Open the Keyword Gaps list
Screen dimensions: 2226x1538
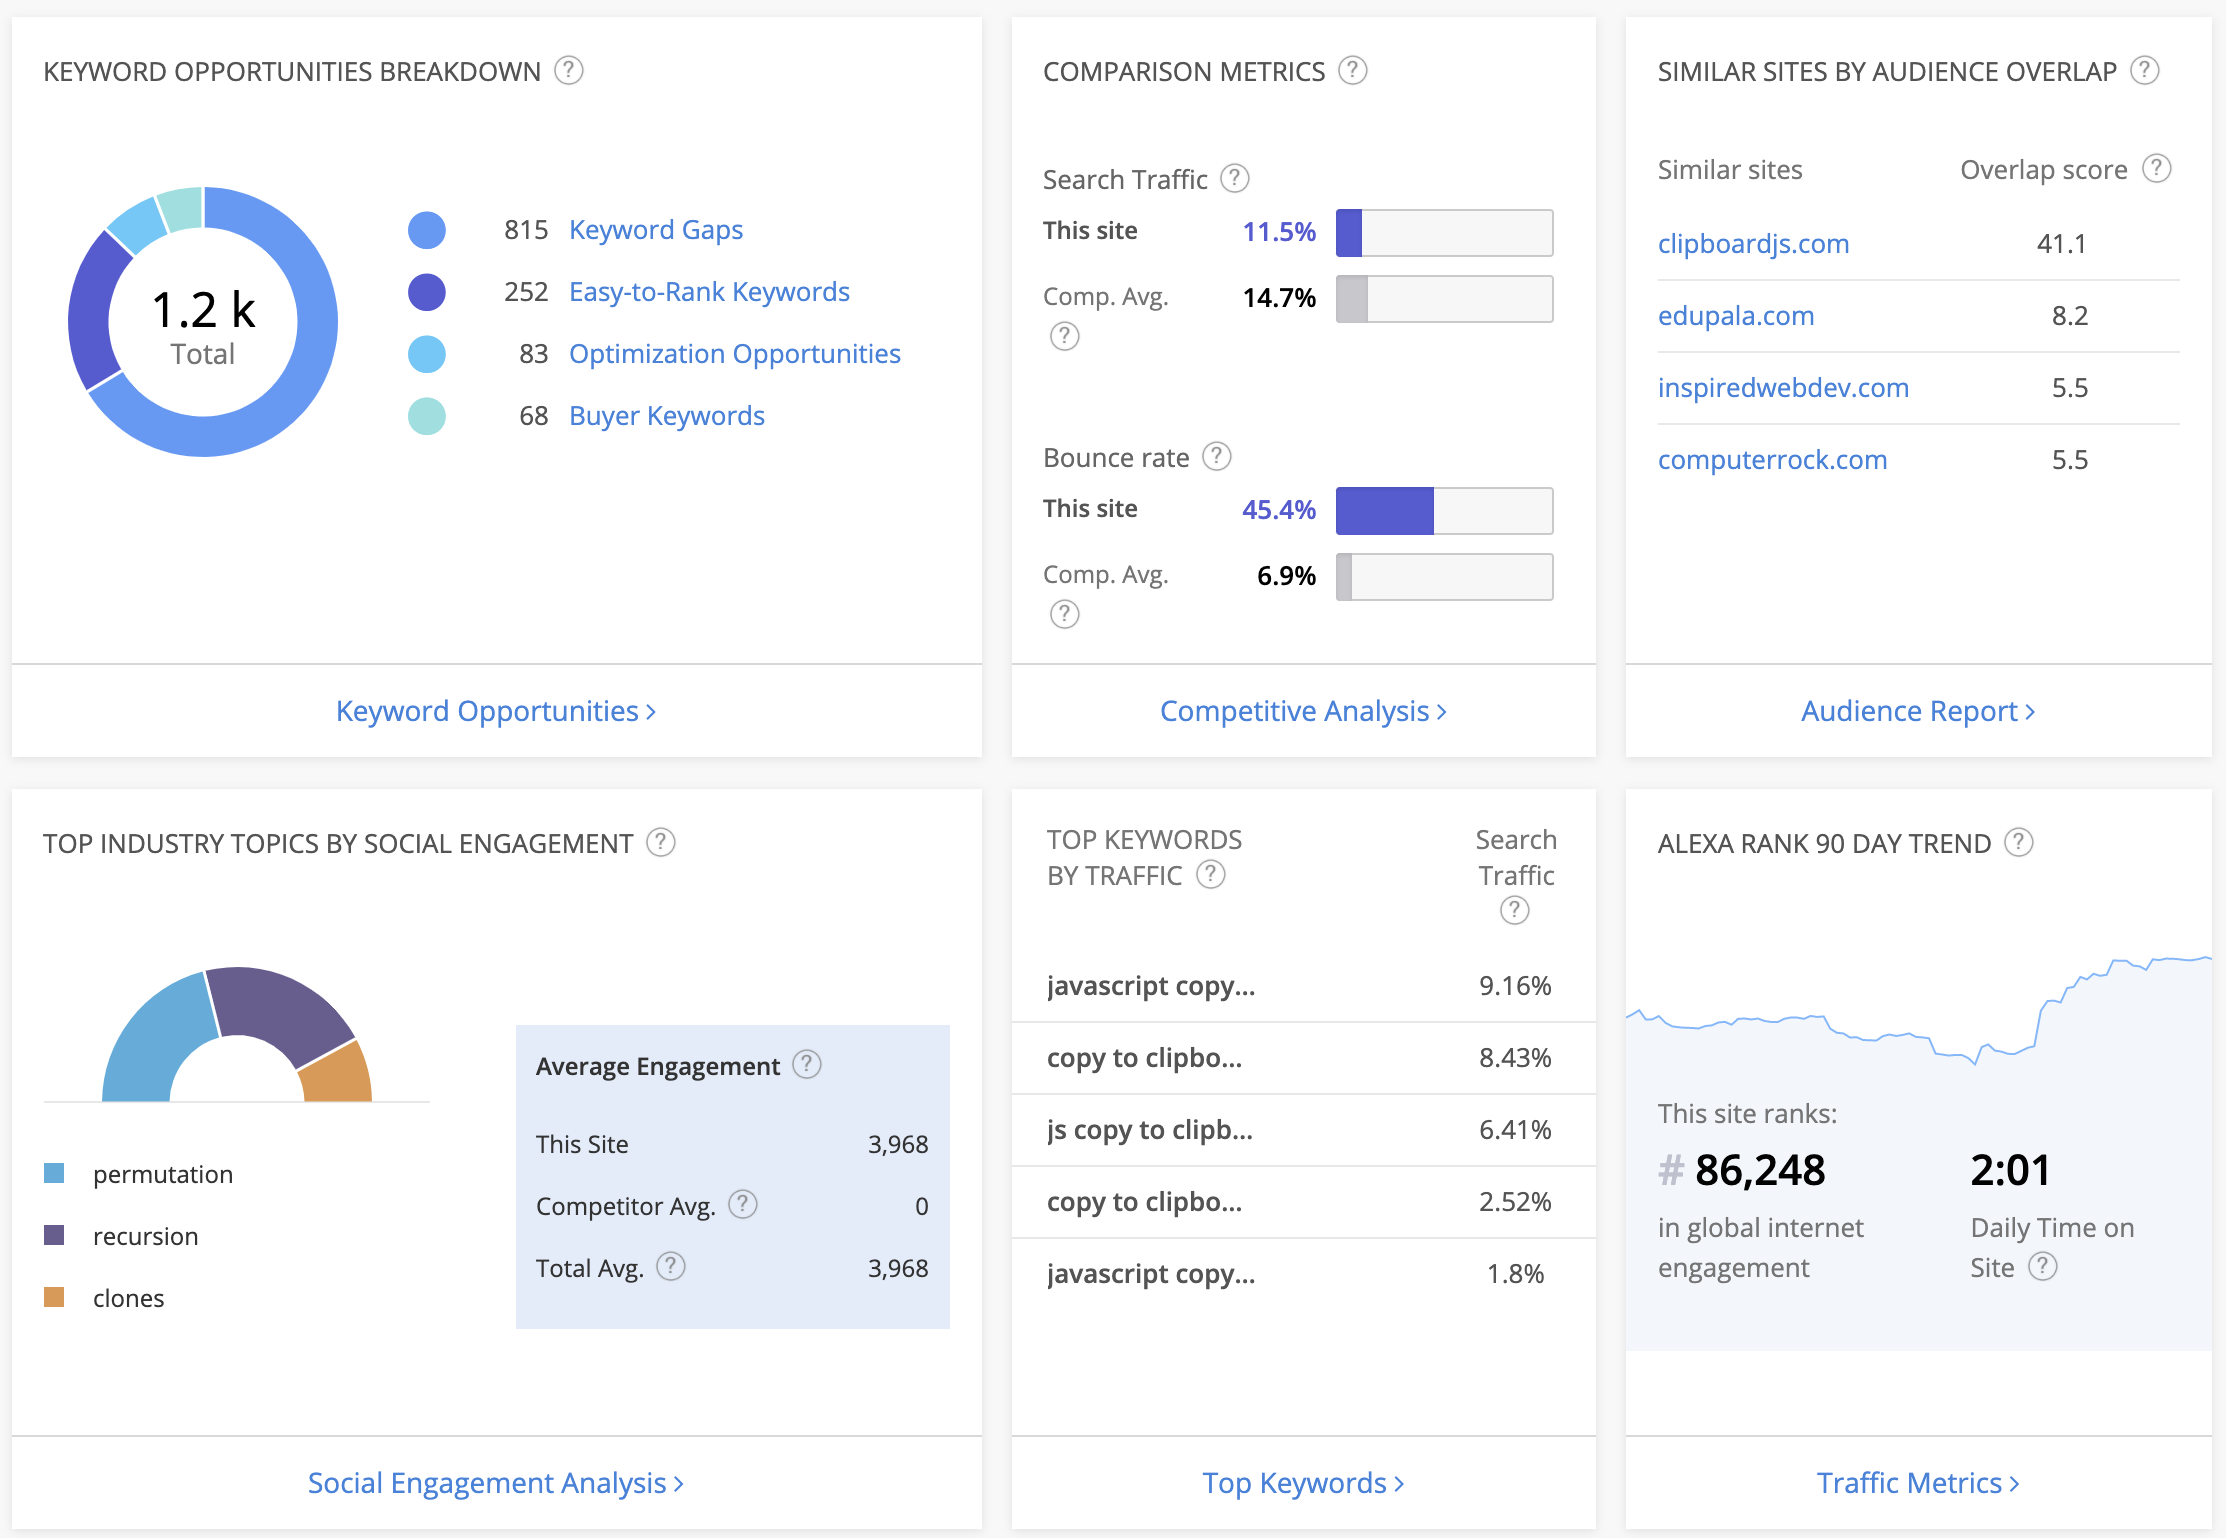(x=656, y=229)
